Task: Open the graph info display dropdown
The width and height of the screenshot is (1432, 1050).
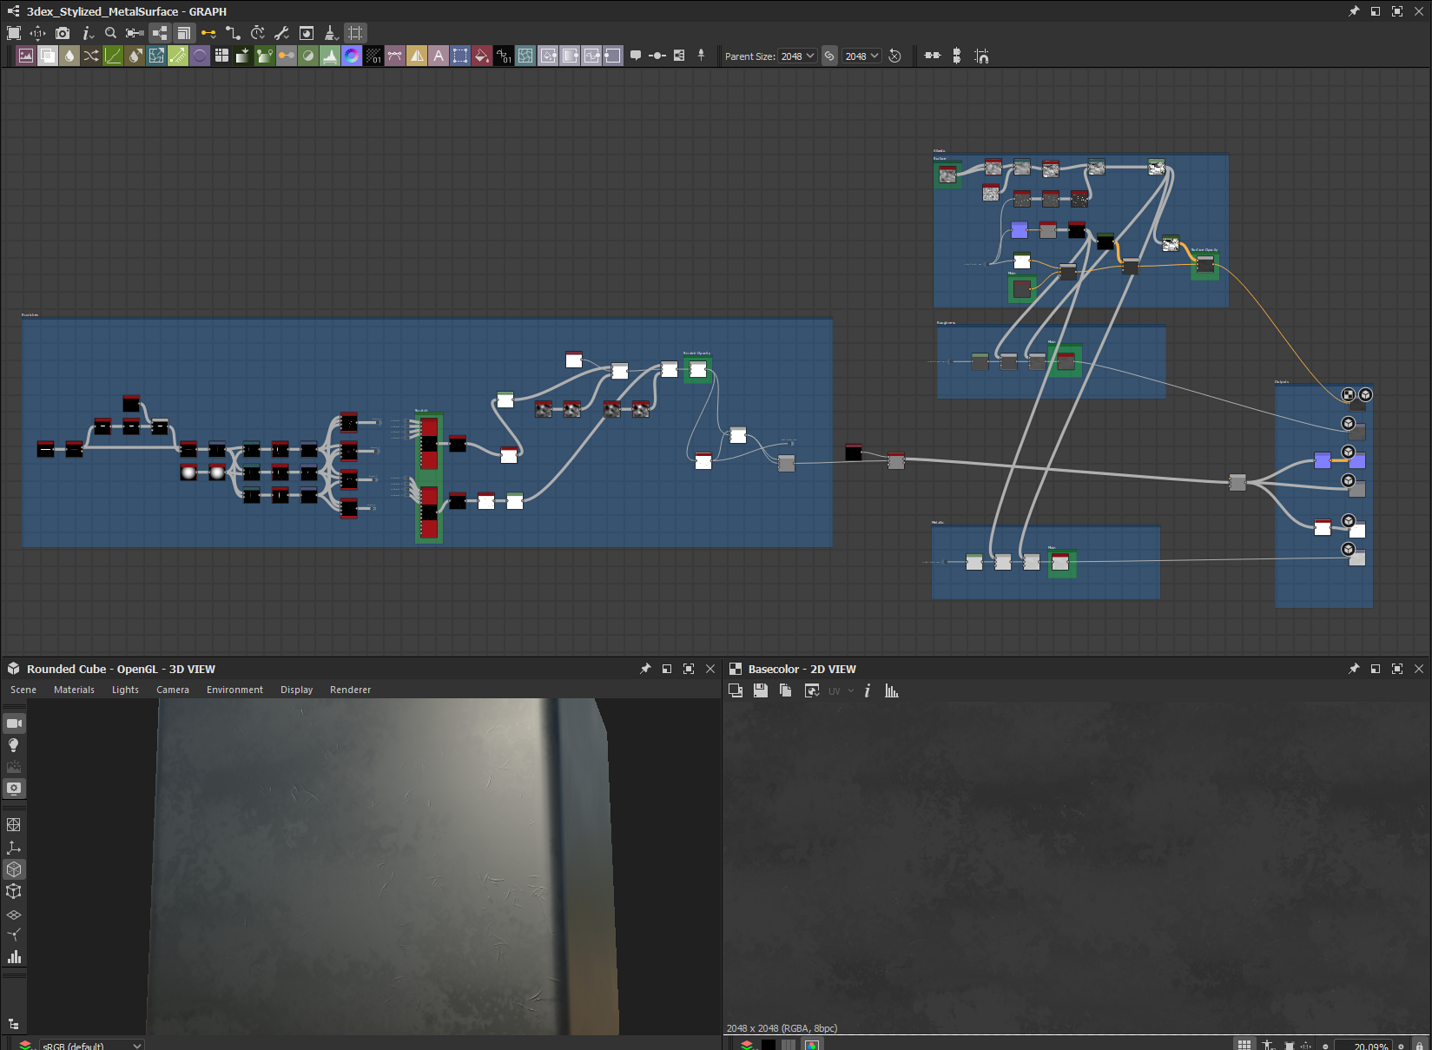Action: pos(87,33)
